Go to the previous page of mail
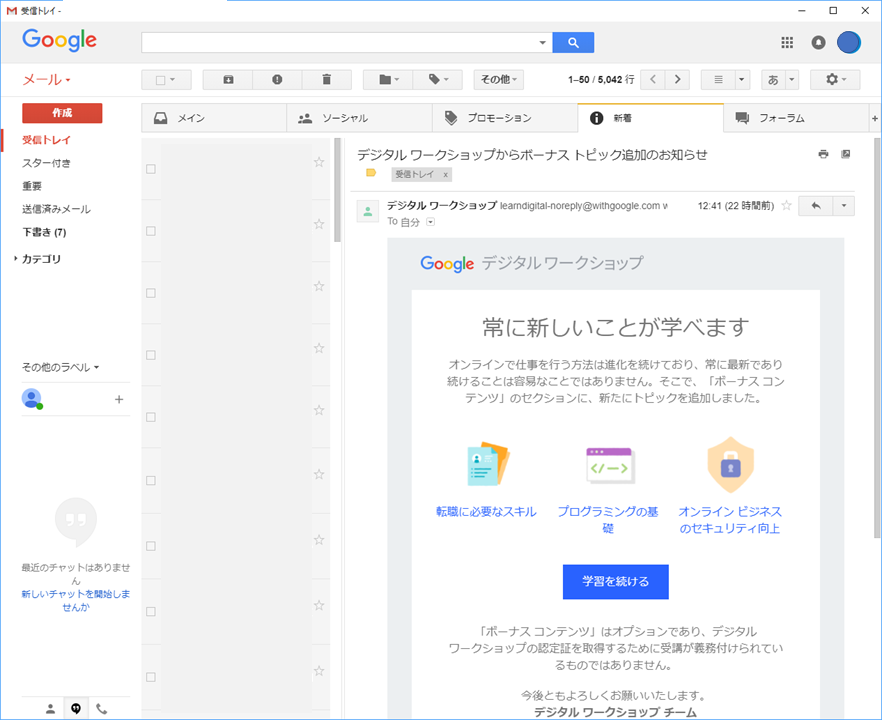 tap(653, 79)
